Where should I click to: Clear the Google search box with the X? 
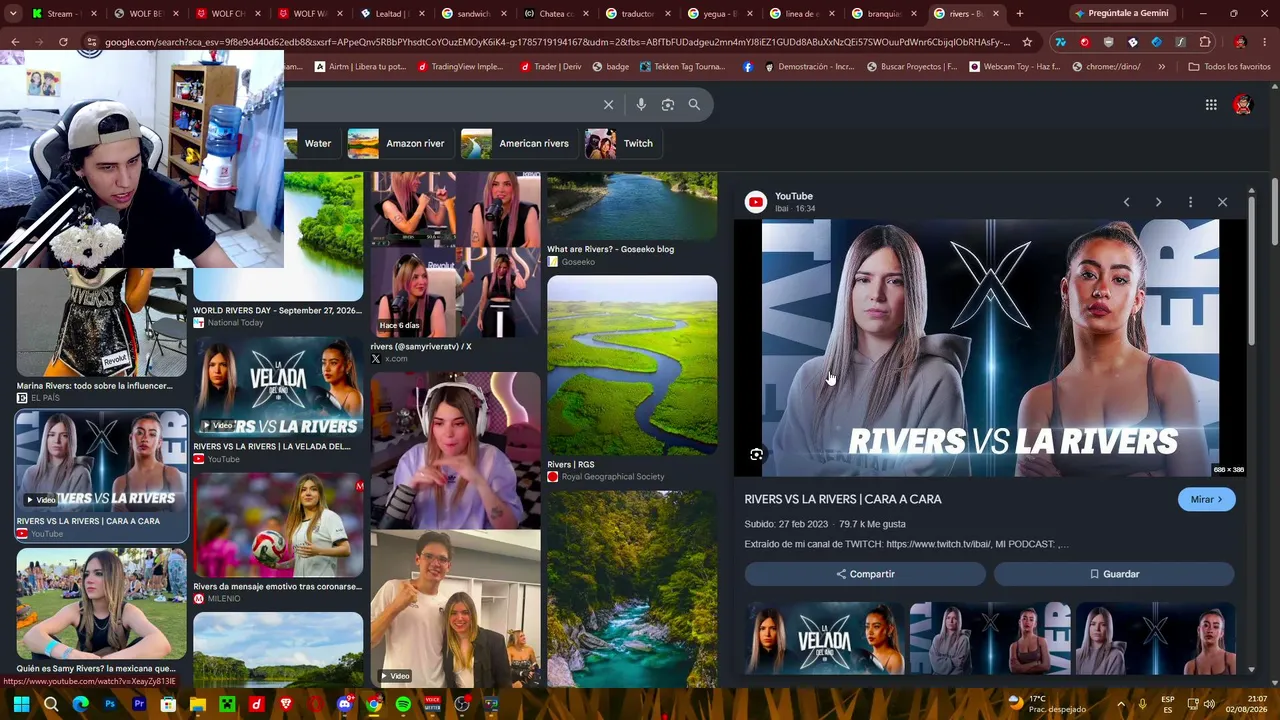pyautogui.click(x=608, y=104)
